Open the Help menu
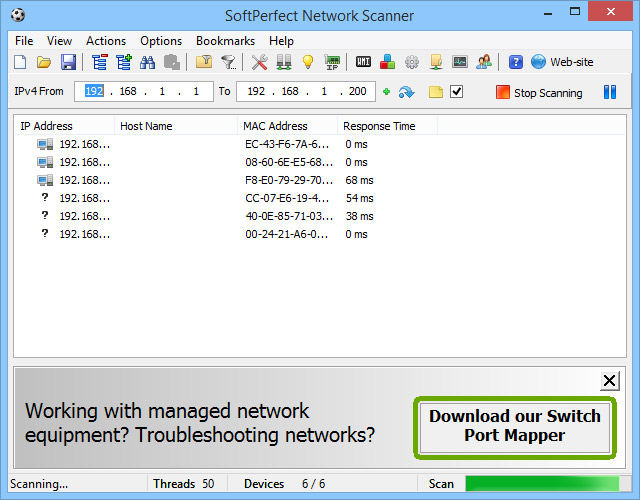Screen dimensions: 640x500 click(281, 41)
